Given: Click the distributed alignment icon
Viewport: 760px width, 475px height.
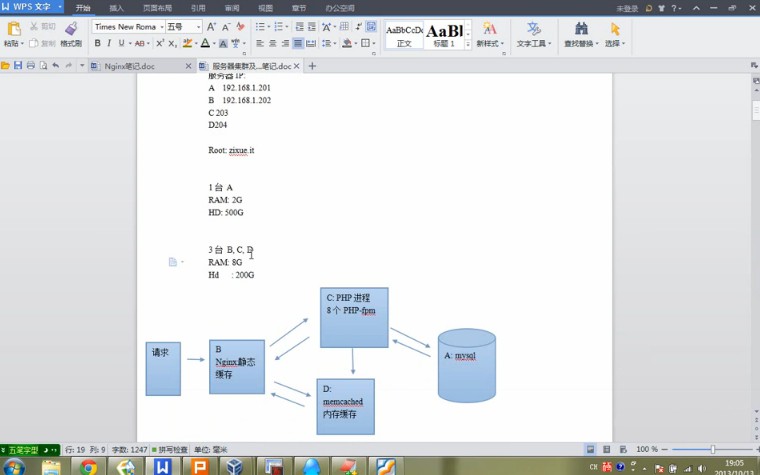Looking at the screenshot, I should 311,43.
